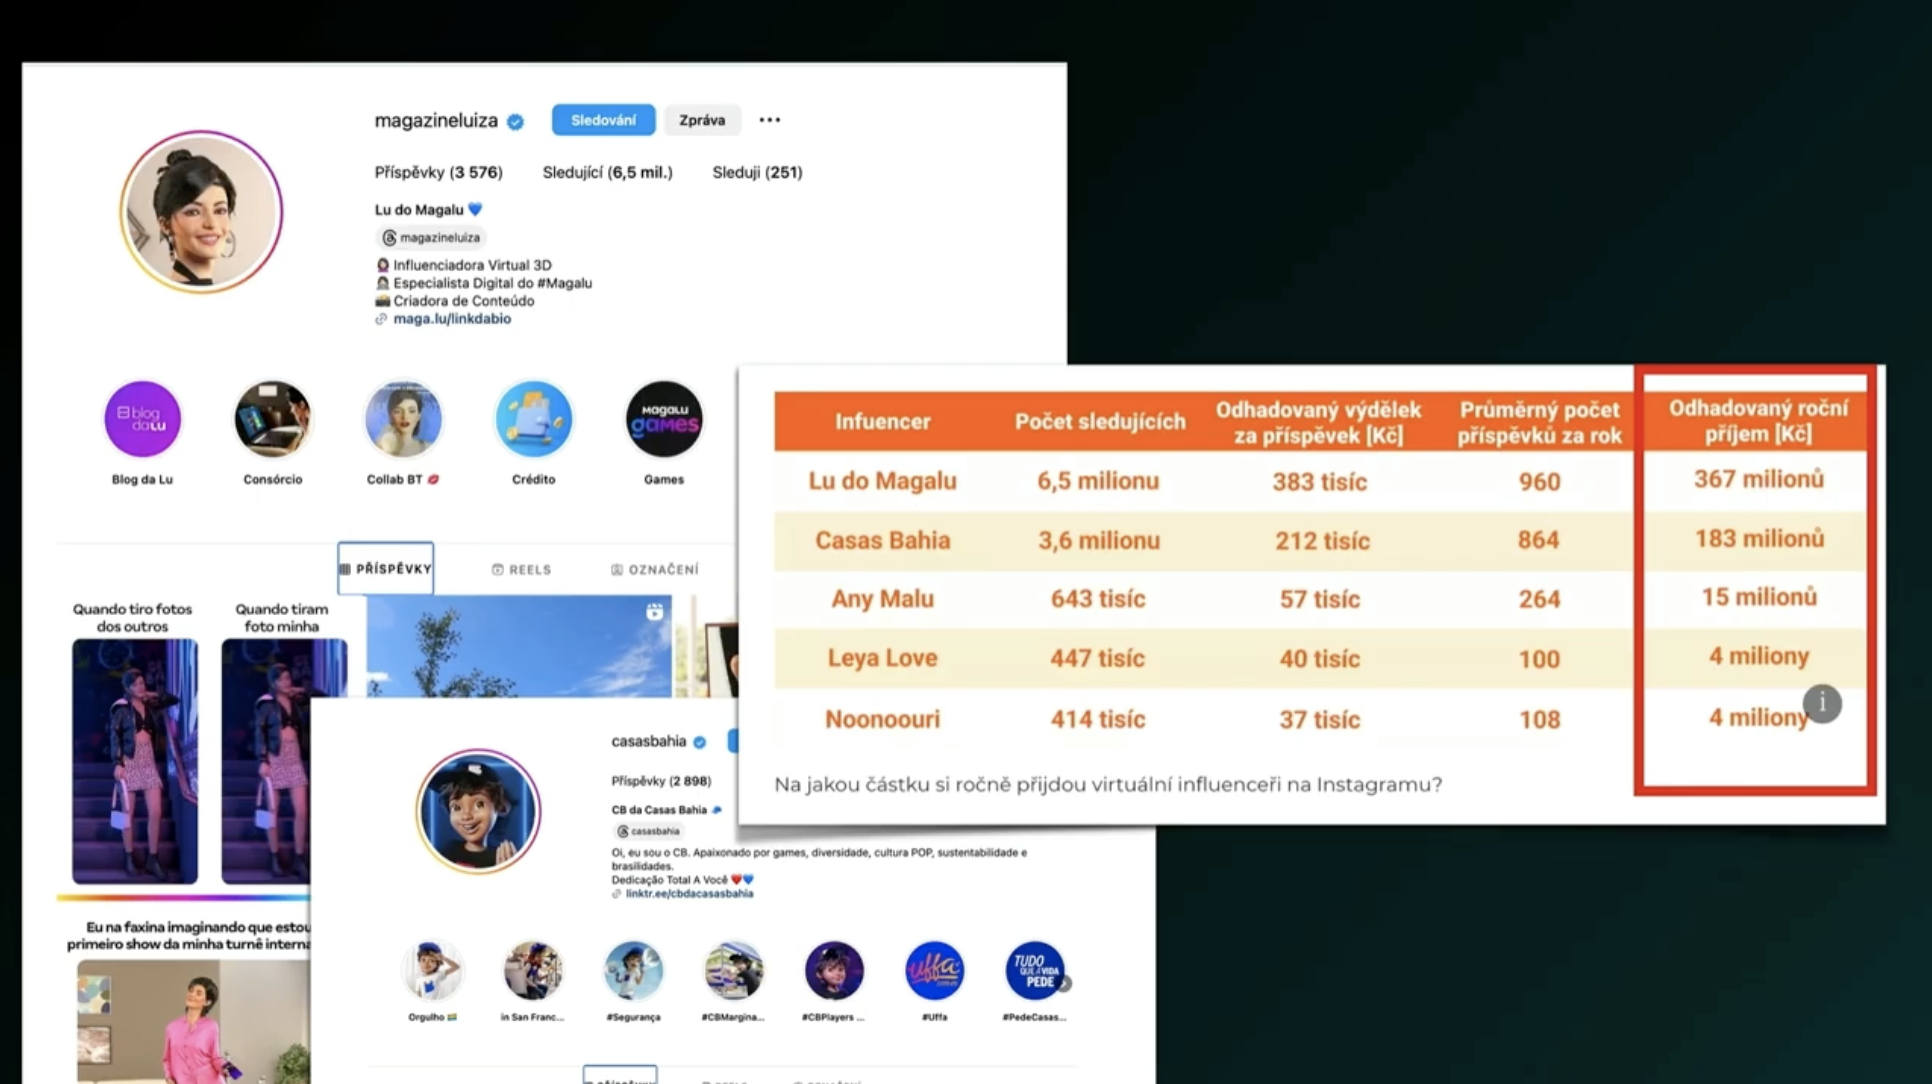The image size is (1932, 1084).
Task: Select the PŘÍSPĚVKY tab
Action: [385, 569]
